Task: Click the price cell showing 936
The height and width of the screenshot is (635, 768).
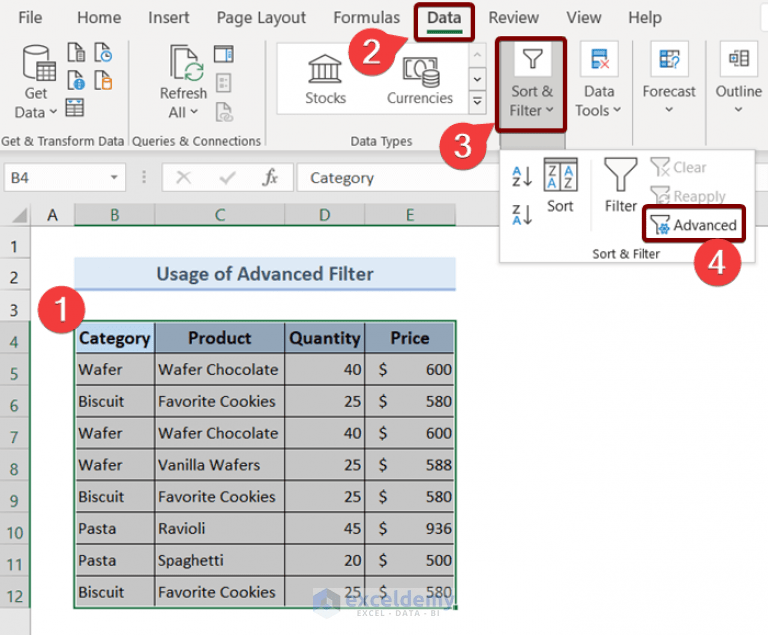Action: pos(410,528)
